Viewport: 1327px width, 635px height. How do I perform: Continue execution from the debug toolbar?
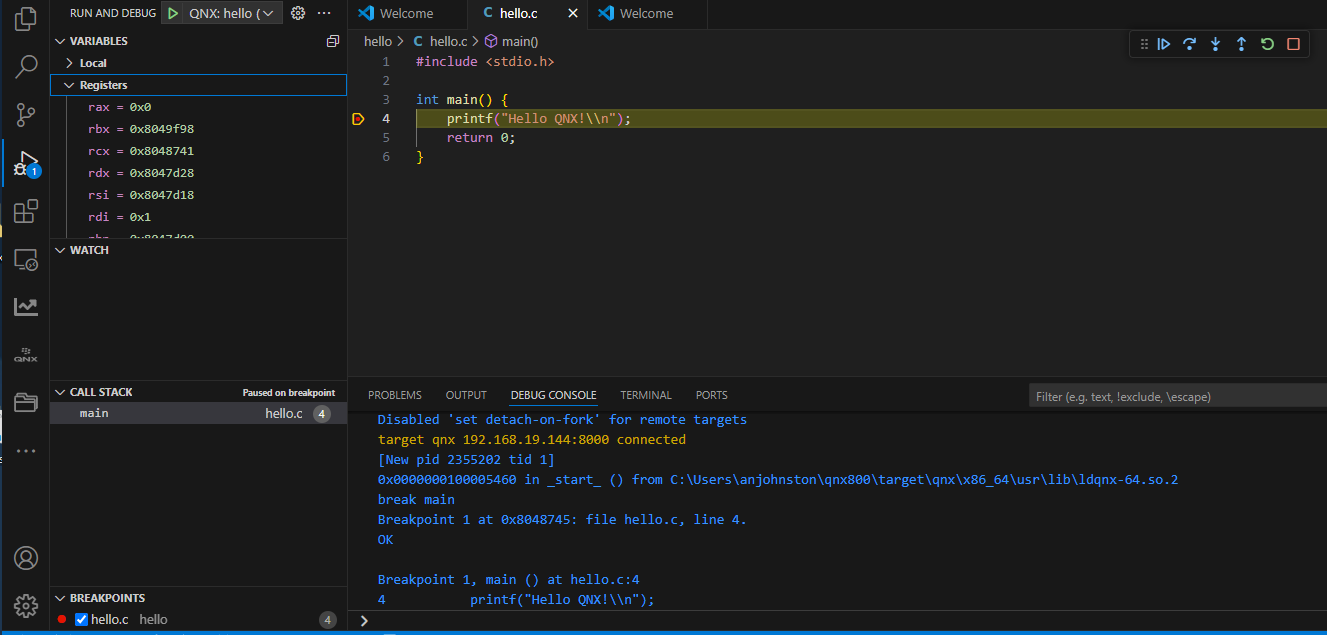1164,44
